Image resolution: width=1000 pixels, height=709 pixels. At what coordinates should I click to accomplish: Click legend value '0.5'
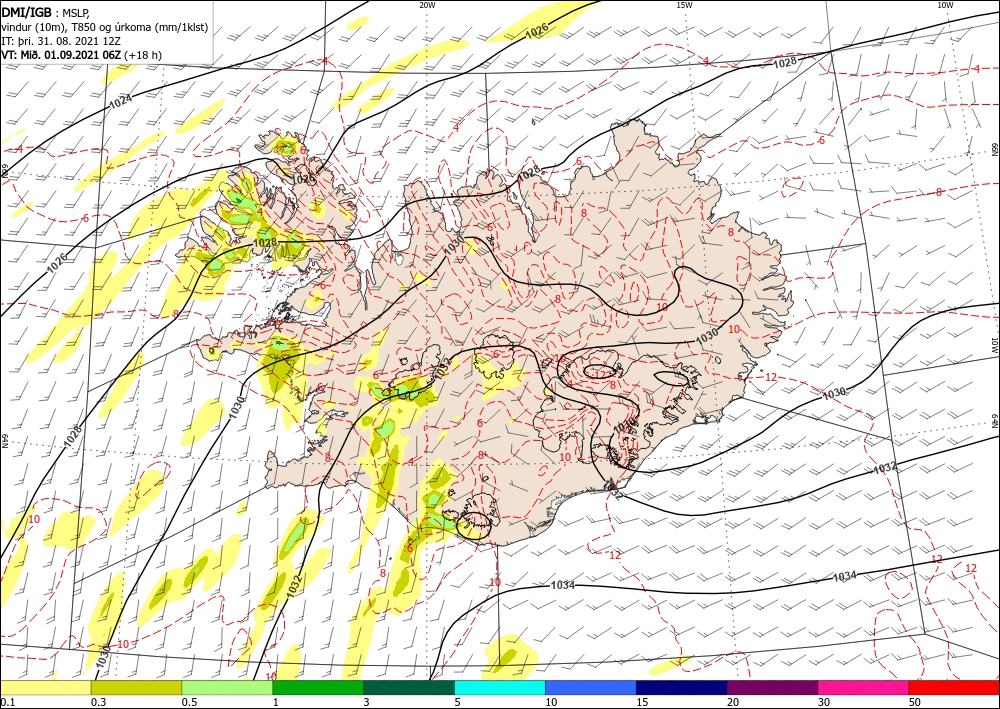click(x=188, y=702)
